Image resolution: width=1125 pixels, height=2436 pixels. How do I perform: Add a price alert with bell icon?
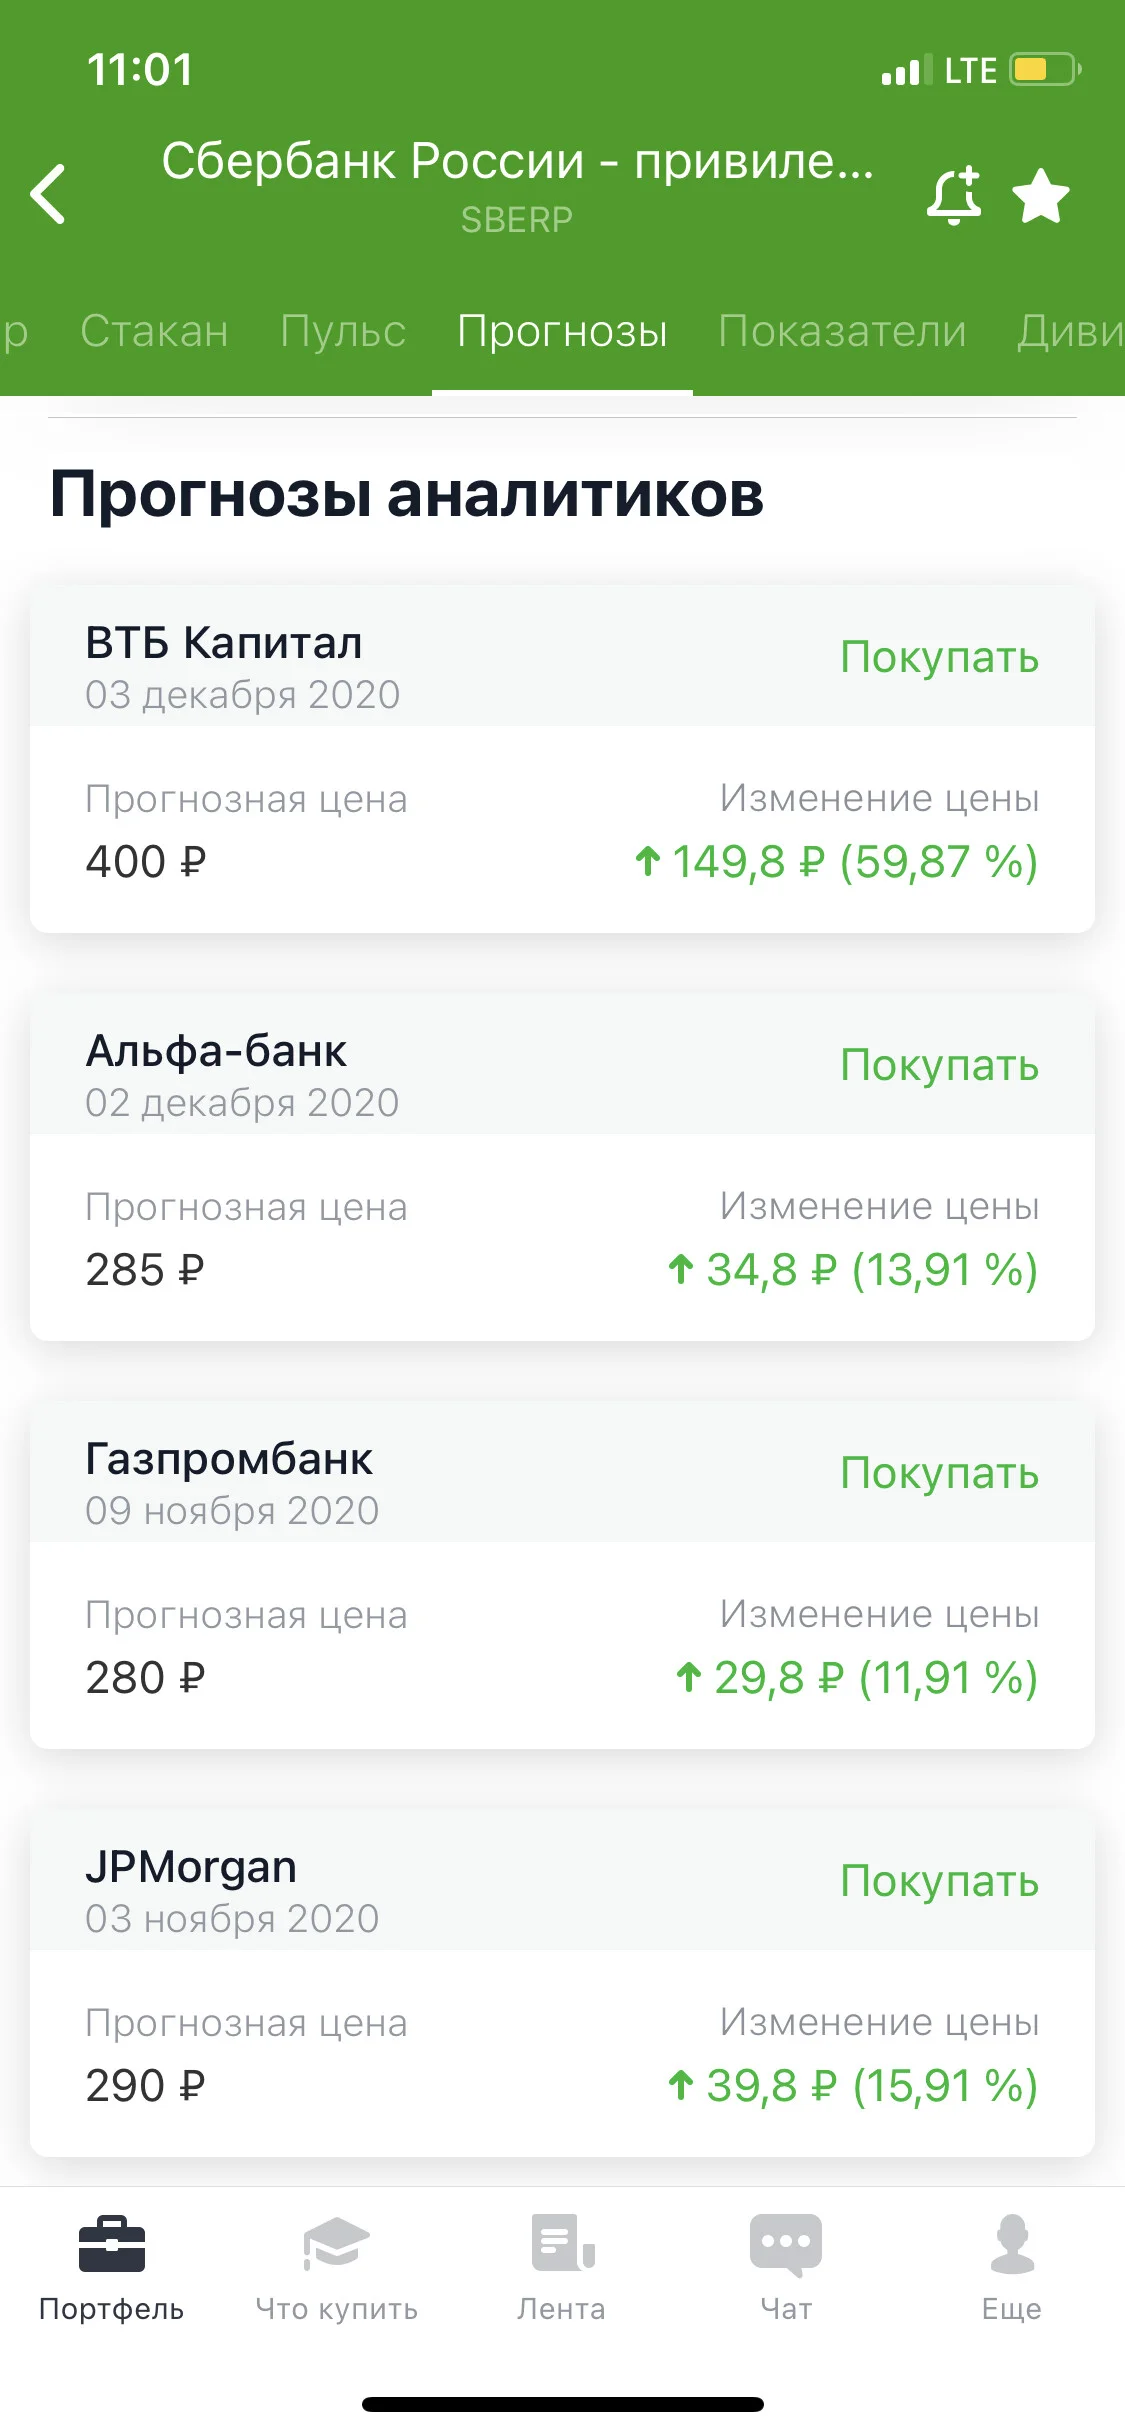(x=954, y=196)
